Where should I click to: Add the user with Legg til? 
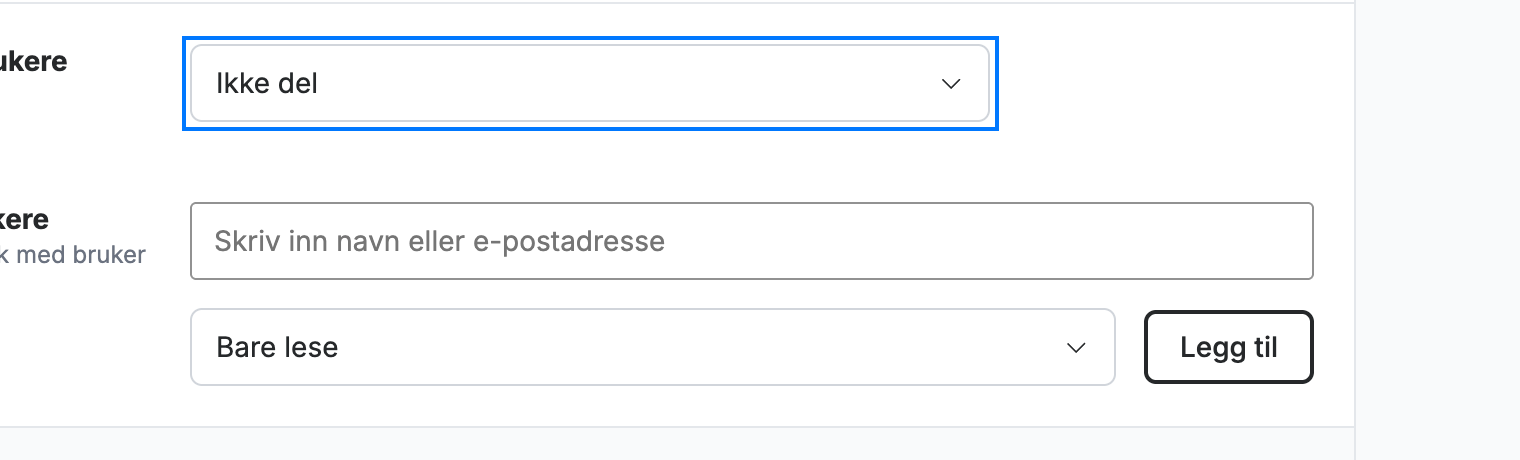(x=1228, y=347)
